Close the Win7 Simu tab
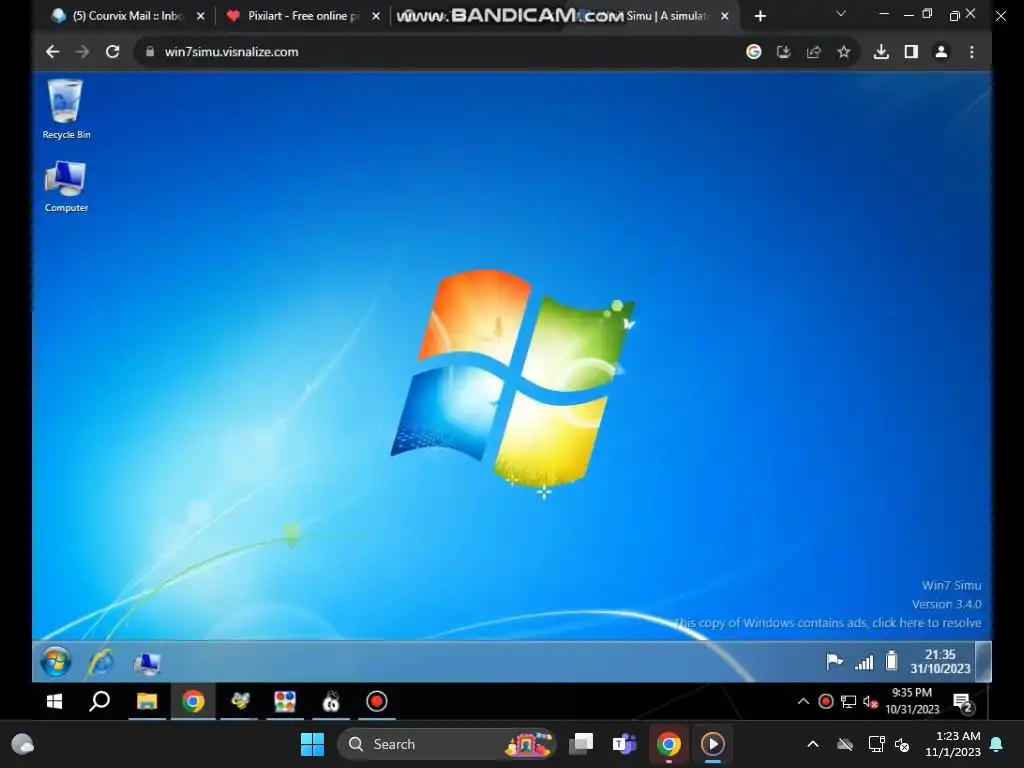 click(724, 16)
